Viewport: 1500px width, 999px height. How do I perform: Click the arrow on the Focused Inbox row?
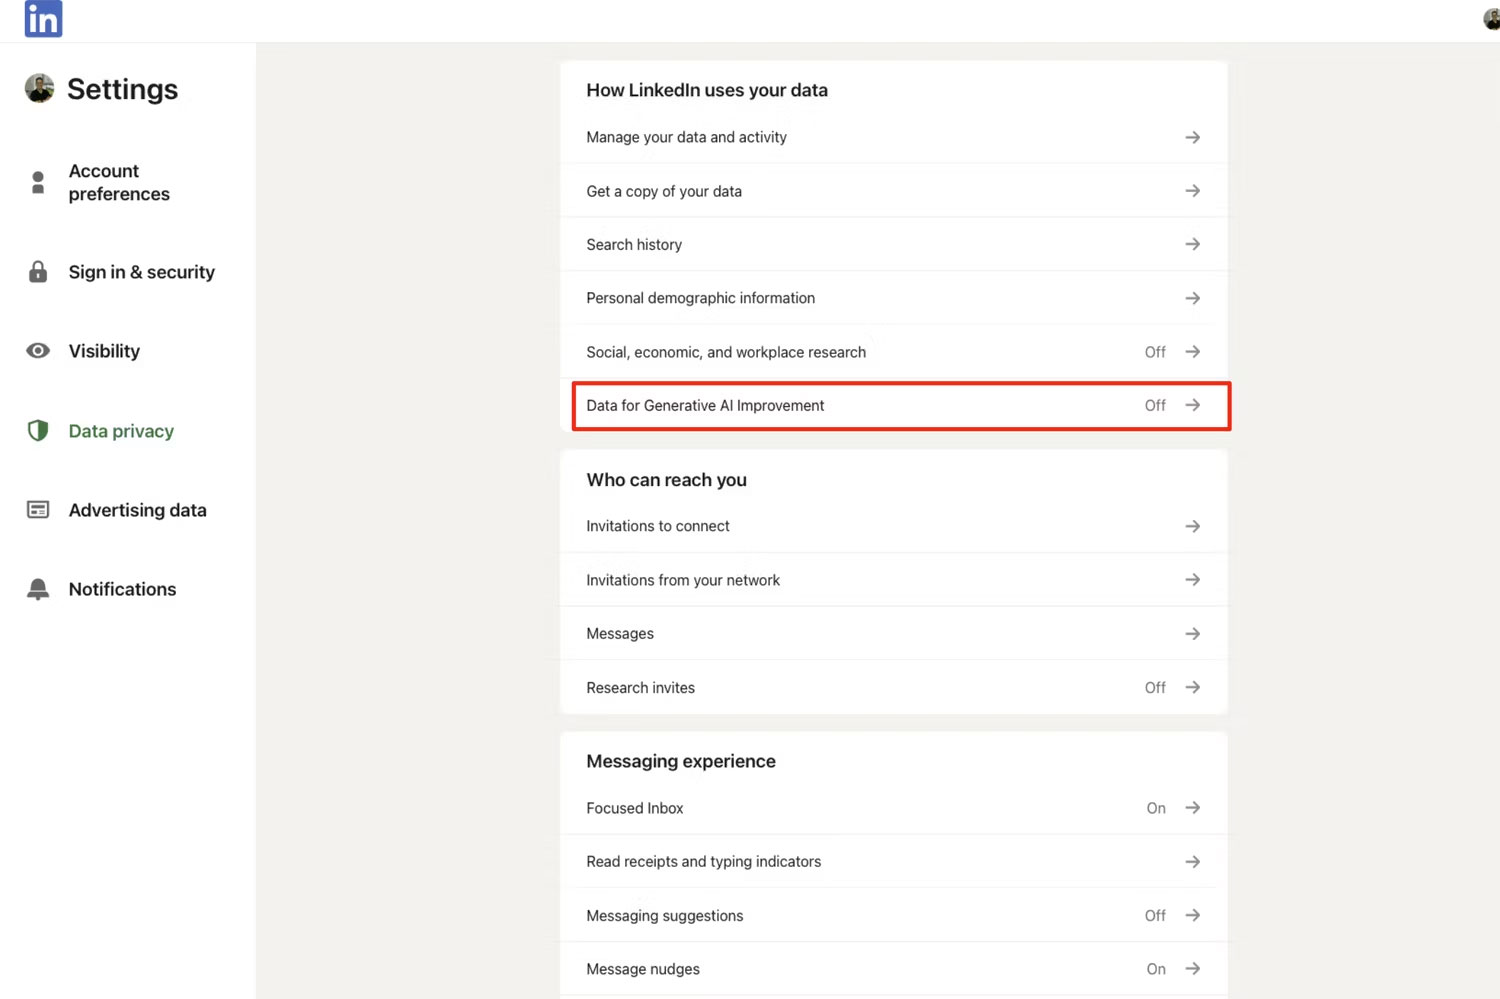click(x=1192, y=808)
